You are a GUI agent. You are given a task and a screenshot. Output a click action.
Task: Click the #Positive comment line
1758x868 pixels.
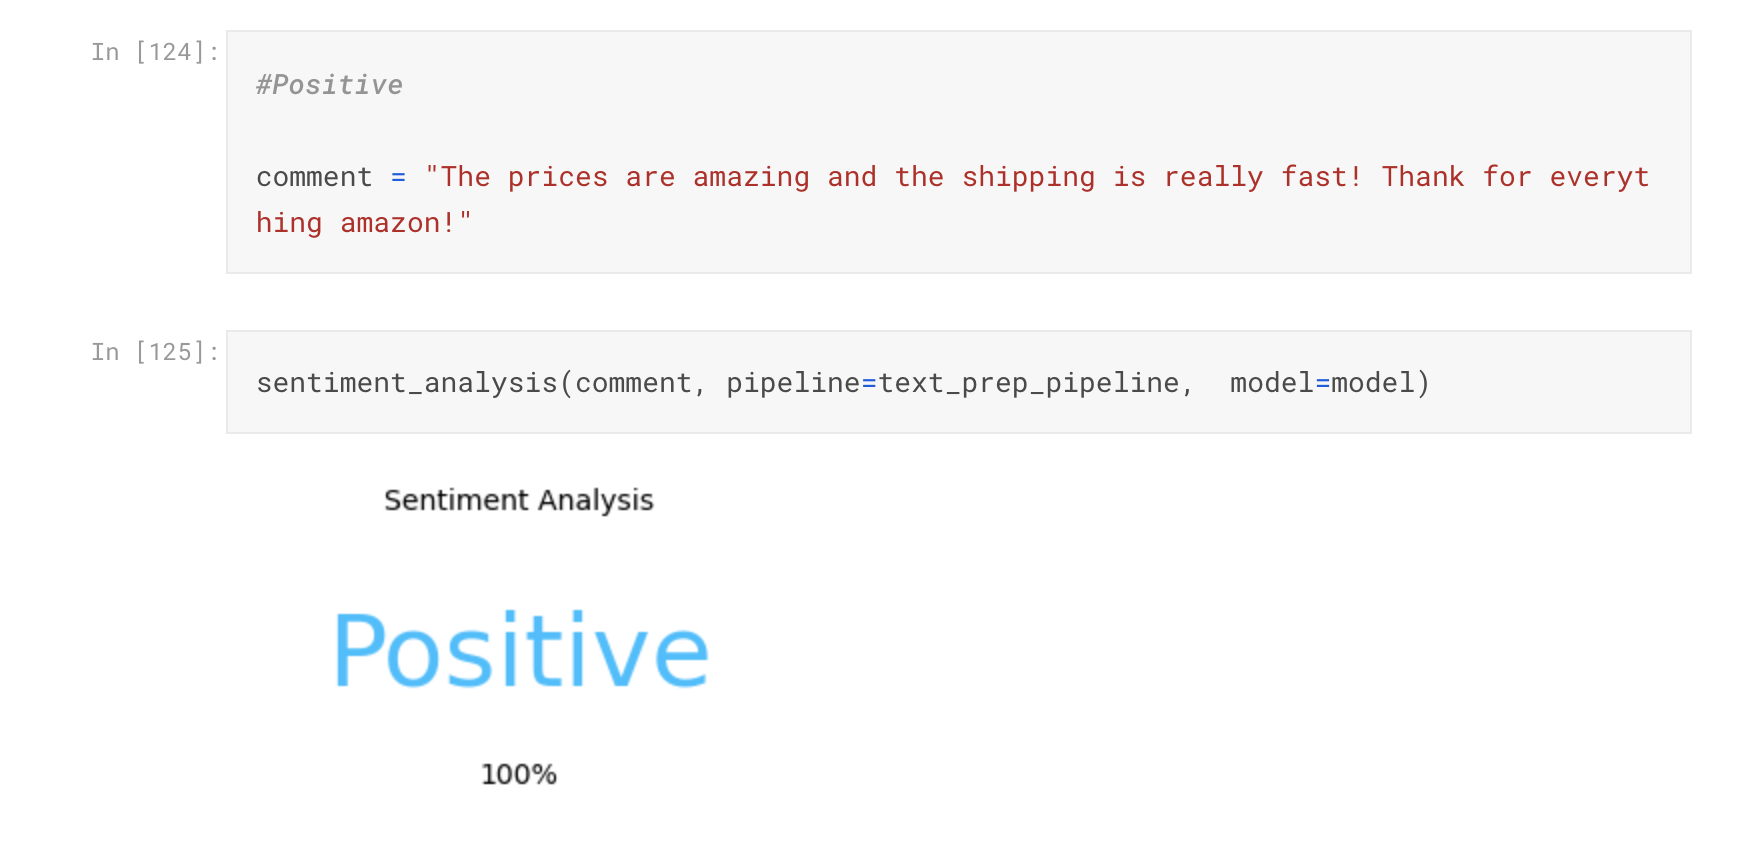coord(329,85)
